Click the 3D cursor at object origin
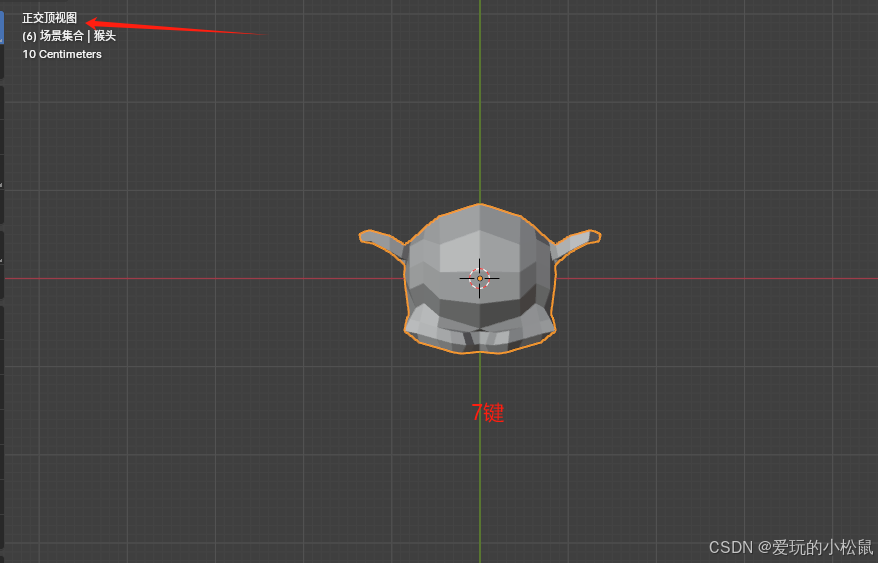The height and width of the screenshot is (563, 878). click(480, 278)
